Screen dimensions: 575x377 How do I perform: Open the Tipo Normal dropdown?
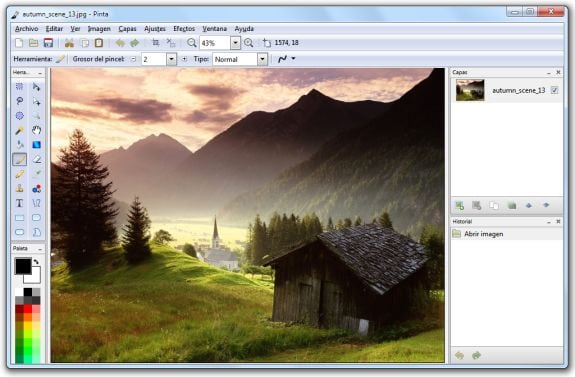point(262,59)
